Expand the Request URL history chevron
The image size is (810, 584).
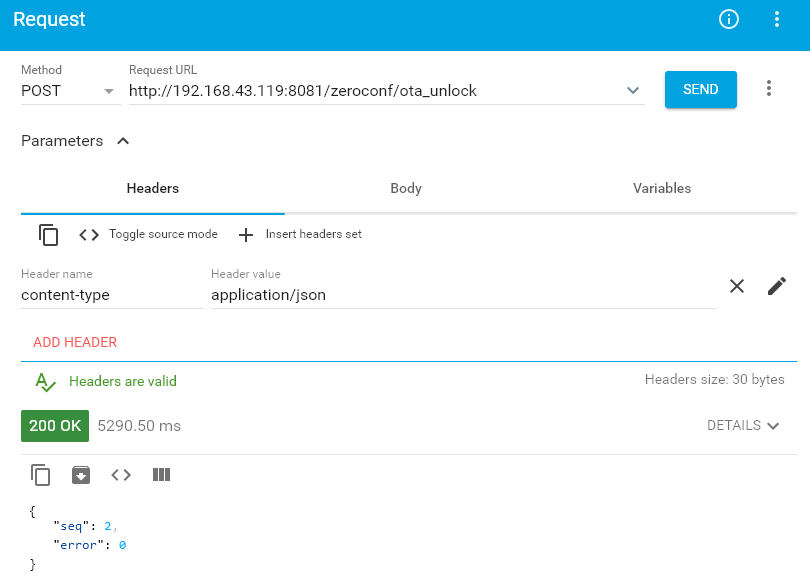coord(633,91)
